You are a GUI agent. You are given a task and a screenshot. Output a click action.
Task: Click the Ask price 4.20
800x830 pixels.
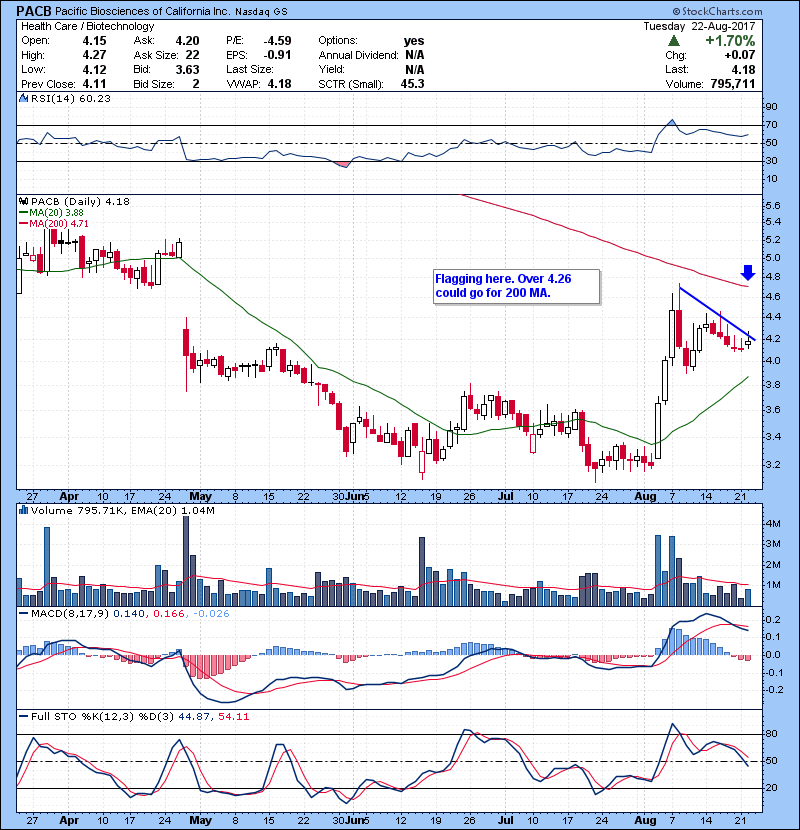tap(187, 41)
